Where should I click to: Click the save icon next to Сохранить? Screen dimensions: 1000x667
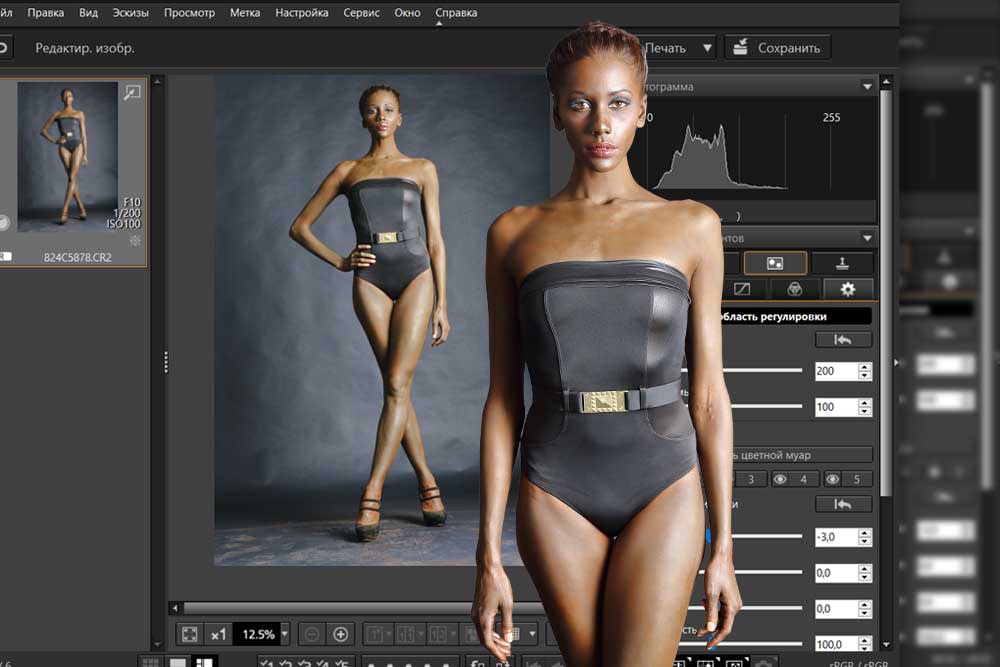click(740, 47)
